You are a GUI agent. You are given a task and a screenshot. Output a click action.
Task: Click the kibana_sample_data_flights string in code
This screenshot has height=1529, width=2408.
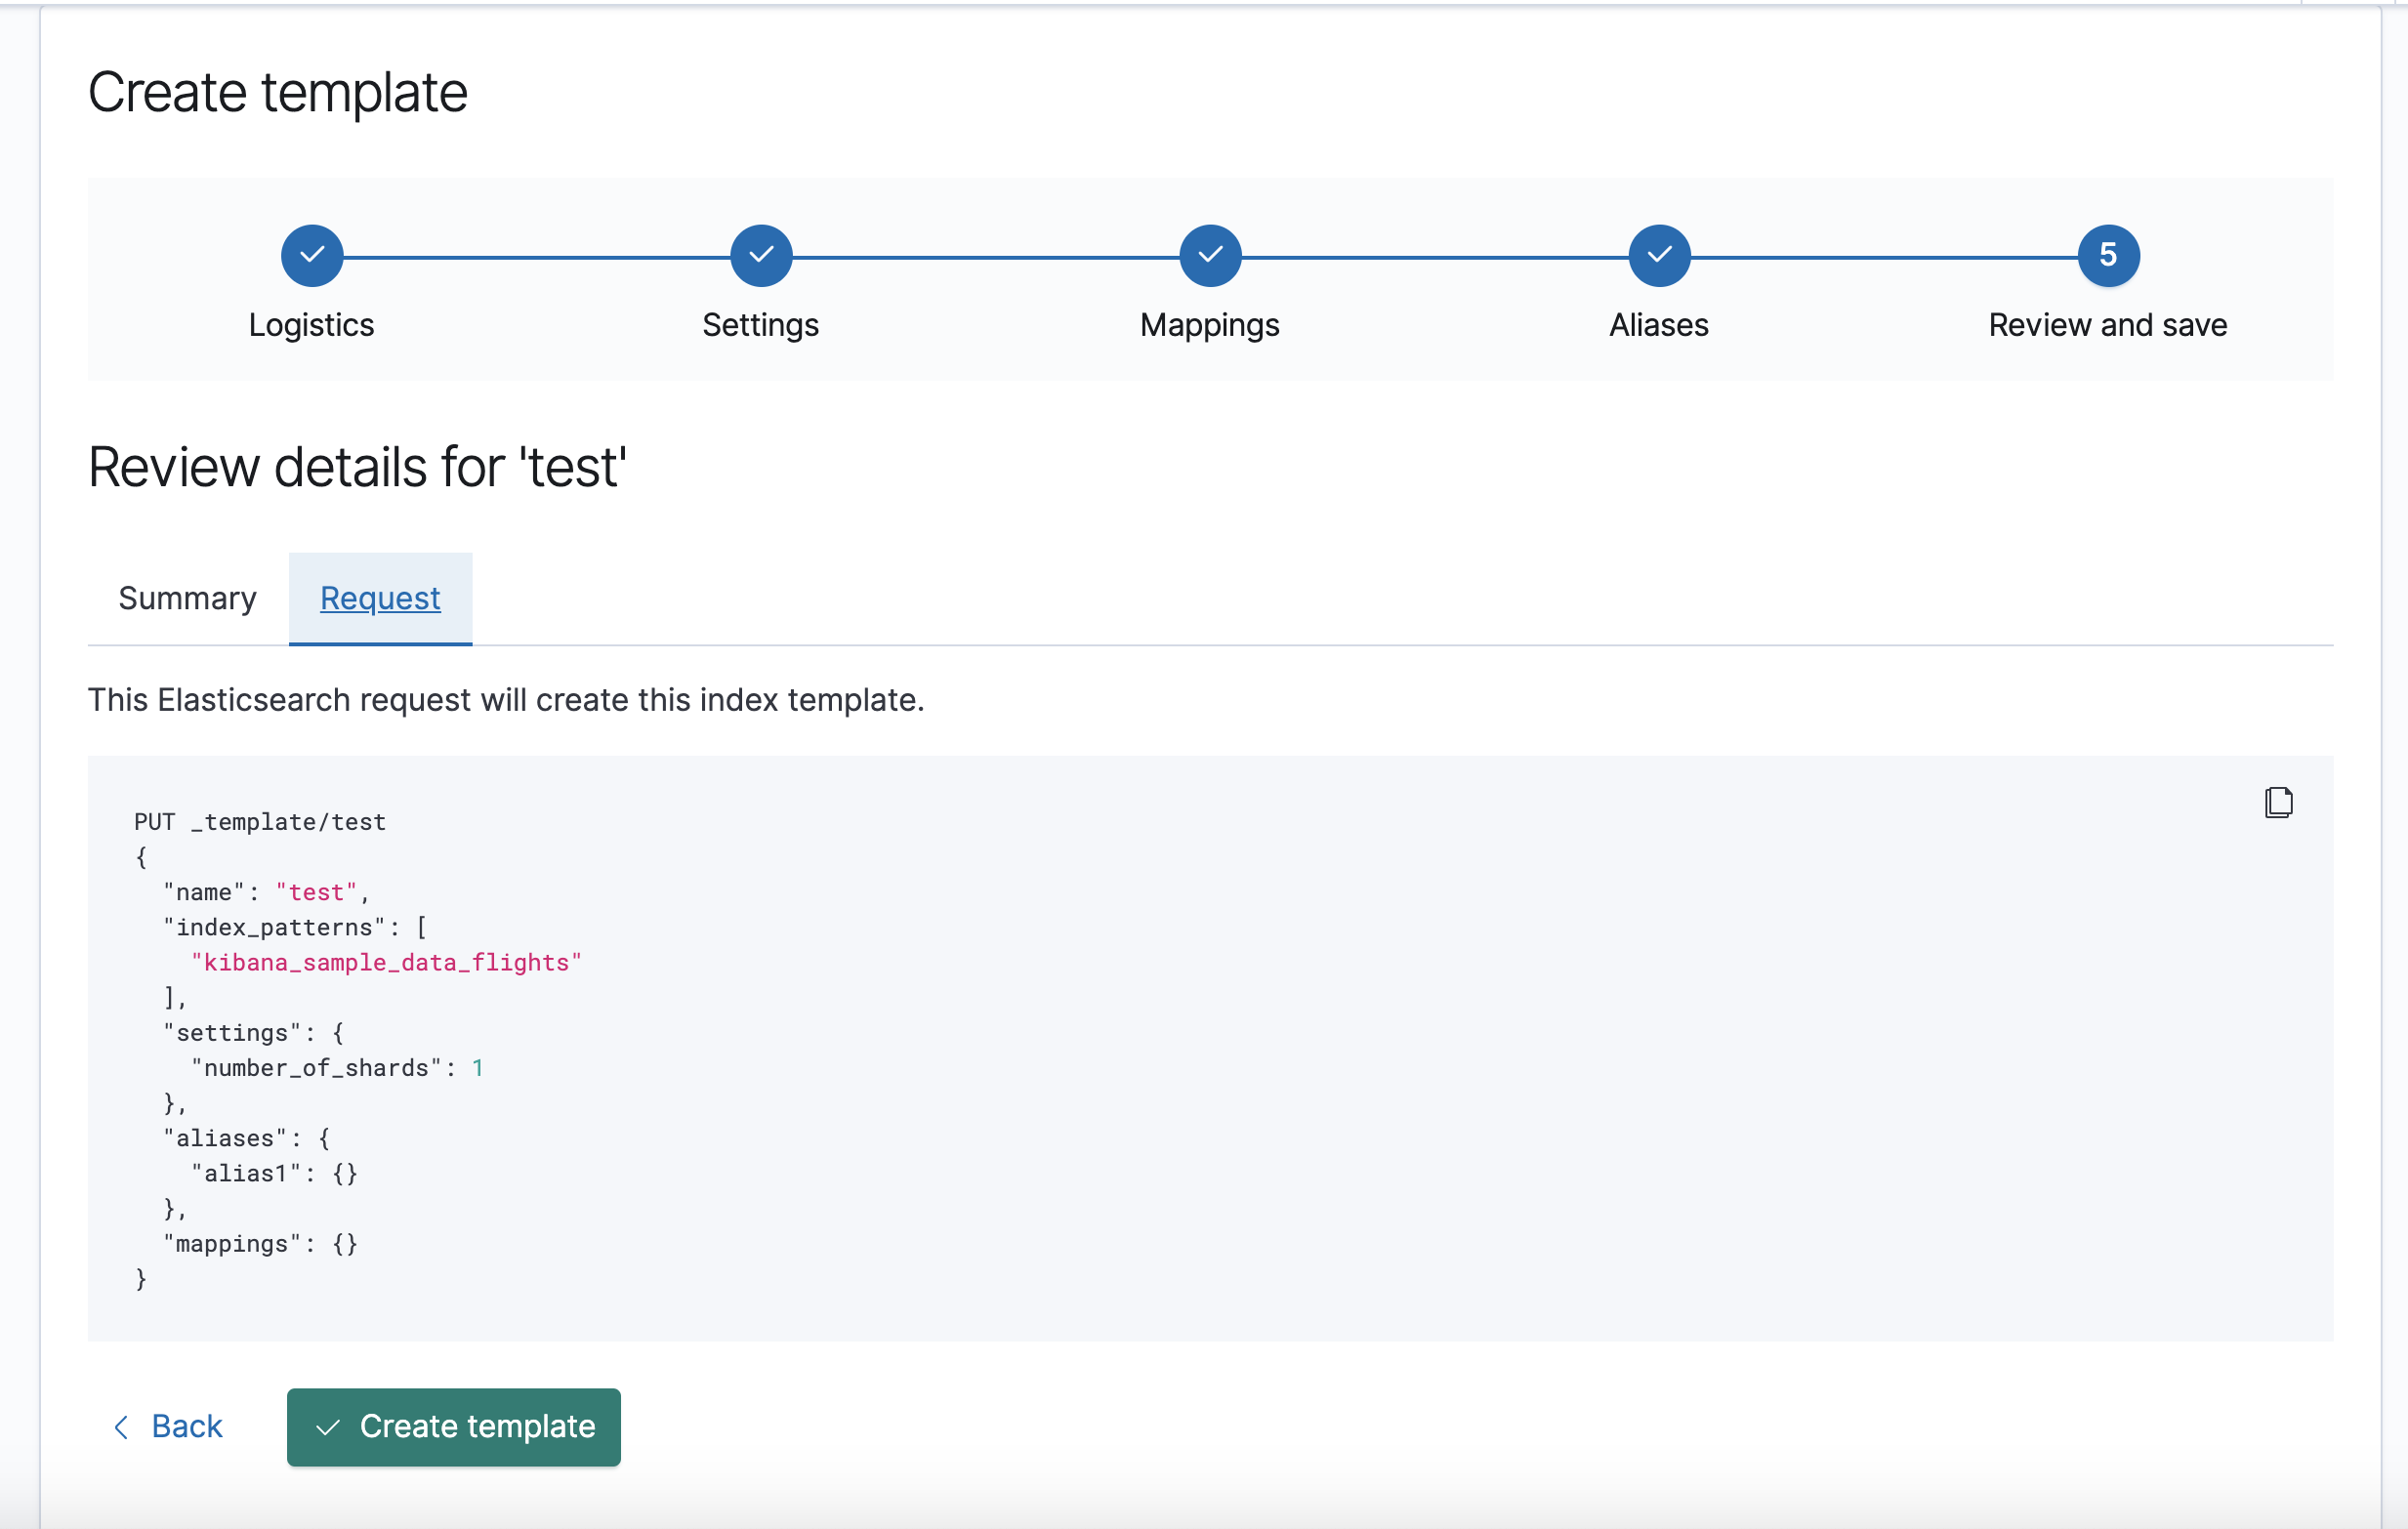[386, 962]
